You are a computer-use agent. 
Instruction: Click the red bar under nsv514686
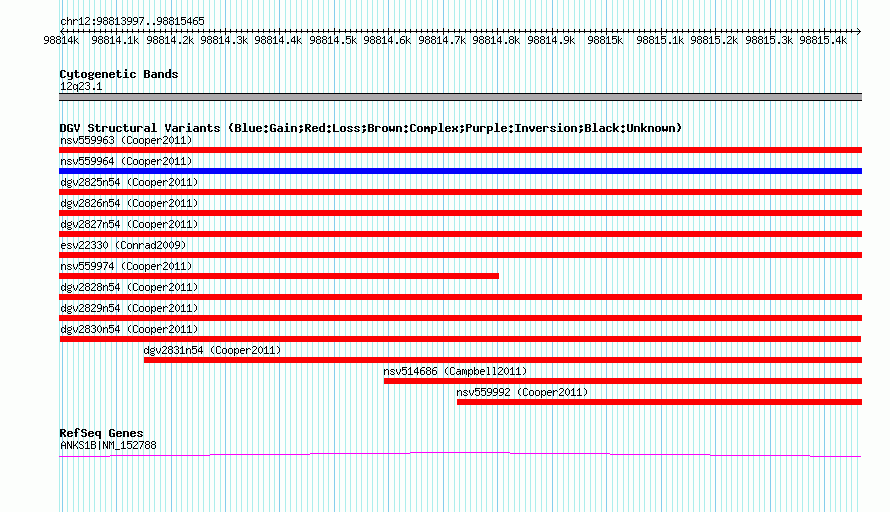[623, 381]
